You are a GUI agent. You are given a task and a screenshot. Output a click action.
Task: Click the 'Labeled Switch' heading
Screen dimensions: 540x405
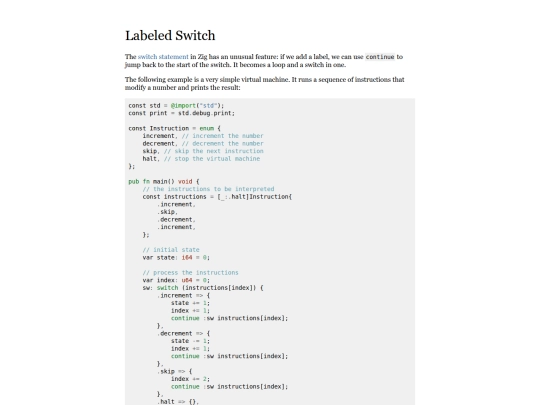170,35
